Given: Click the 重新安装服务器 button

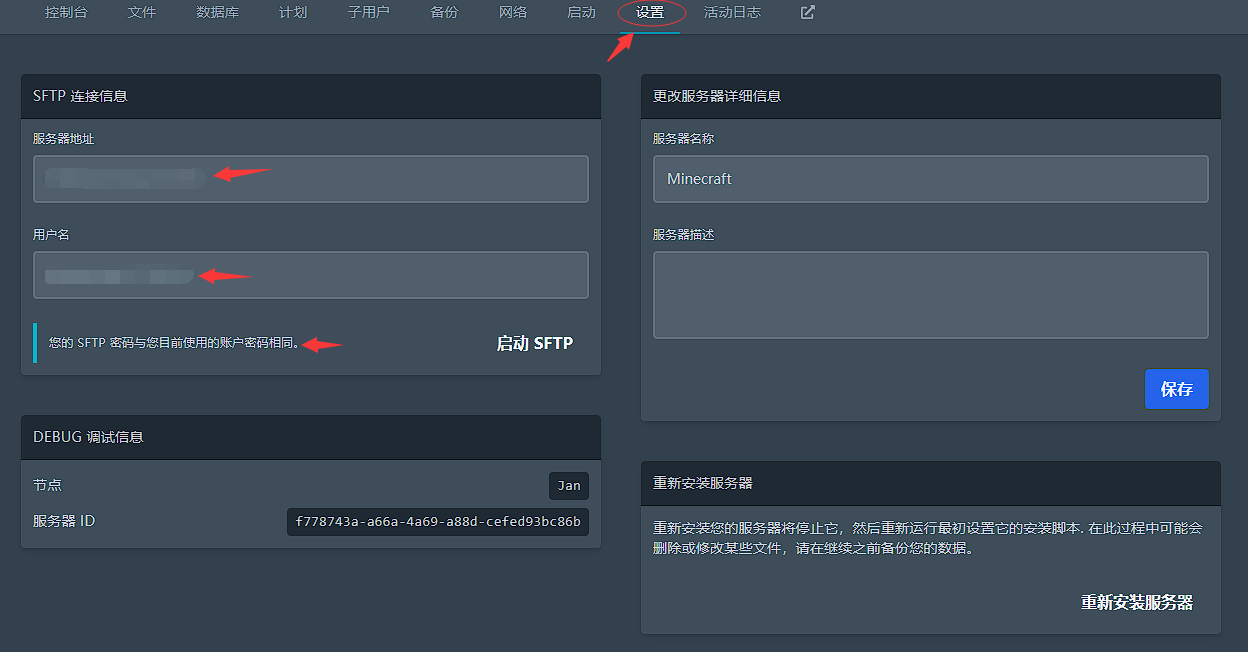Looking at the screenshot, I should (1137, 602).
